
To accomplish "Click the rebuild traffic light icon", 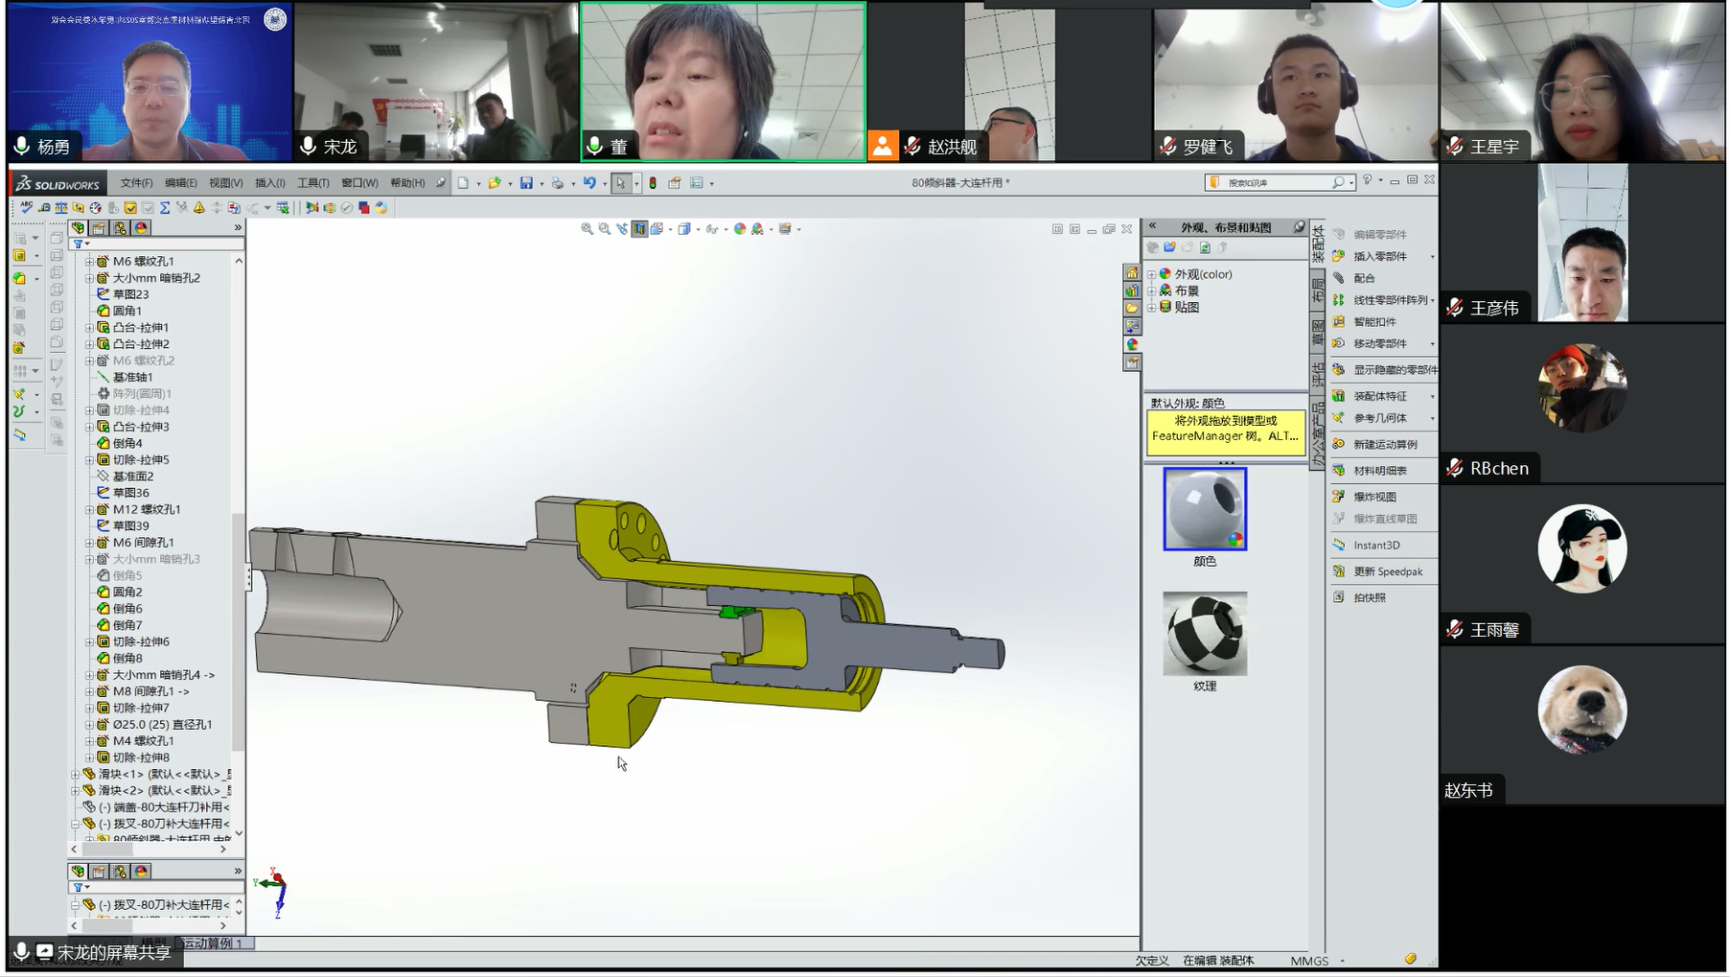I will click(x=653, y=183).
